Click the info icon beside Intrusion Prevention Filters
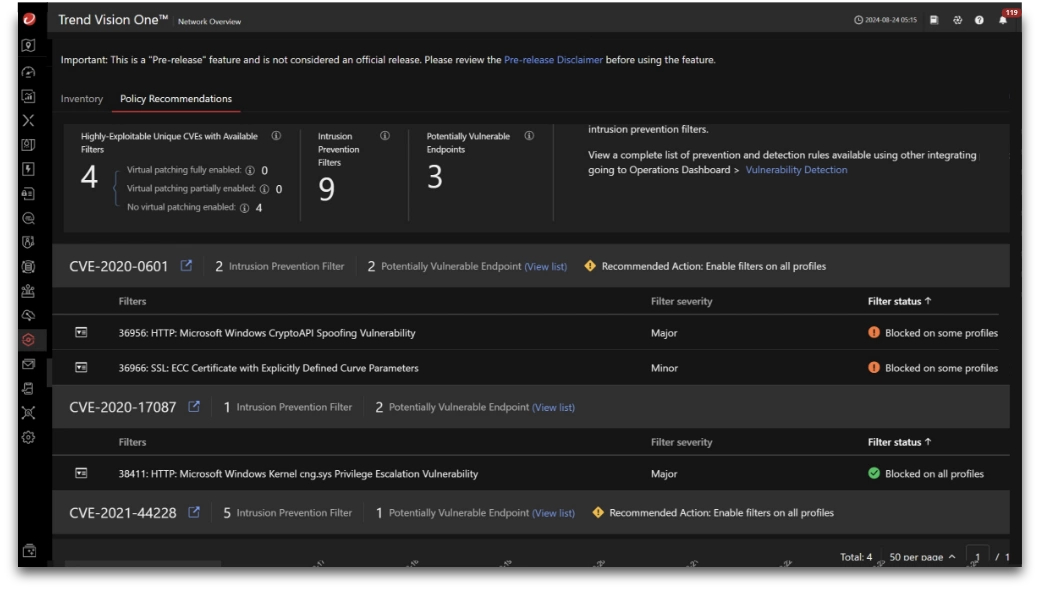Image resolution: width=1040 pixels, height=591 pixels. coord(385,136)
